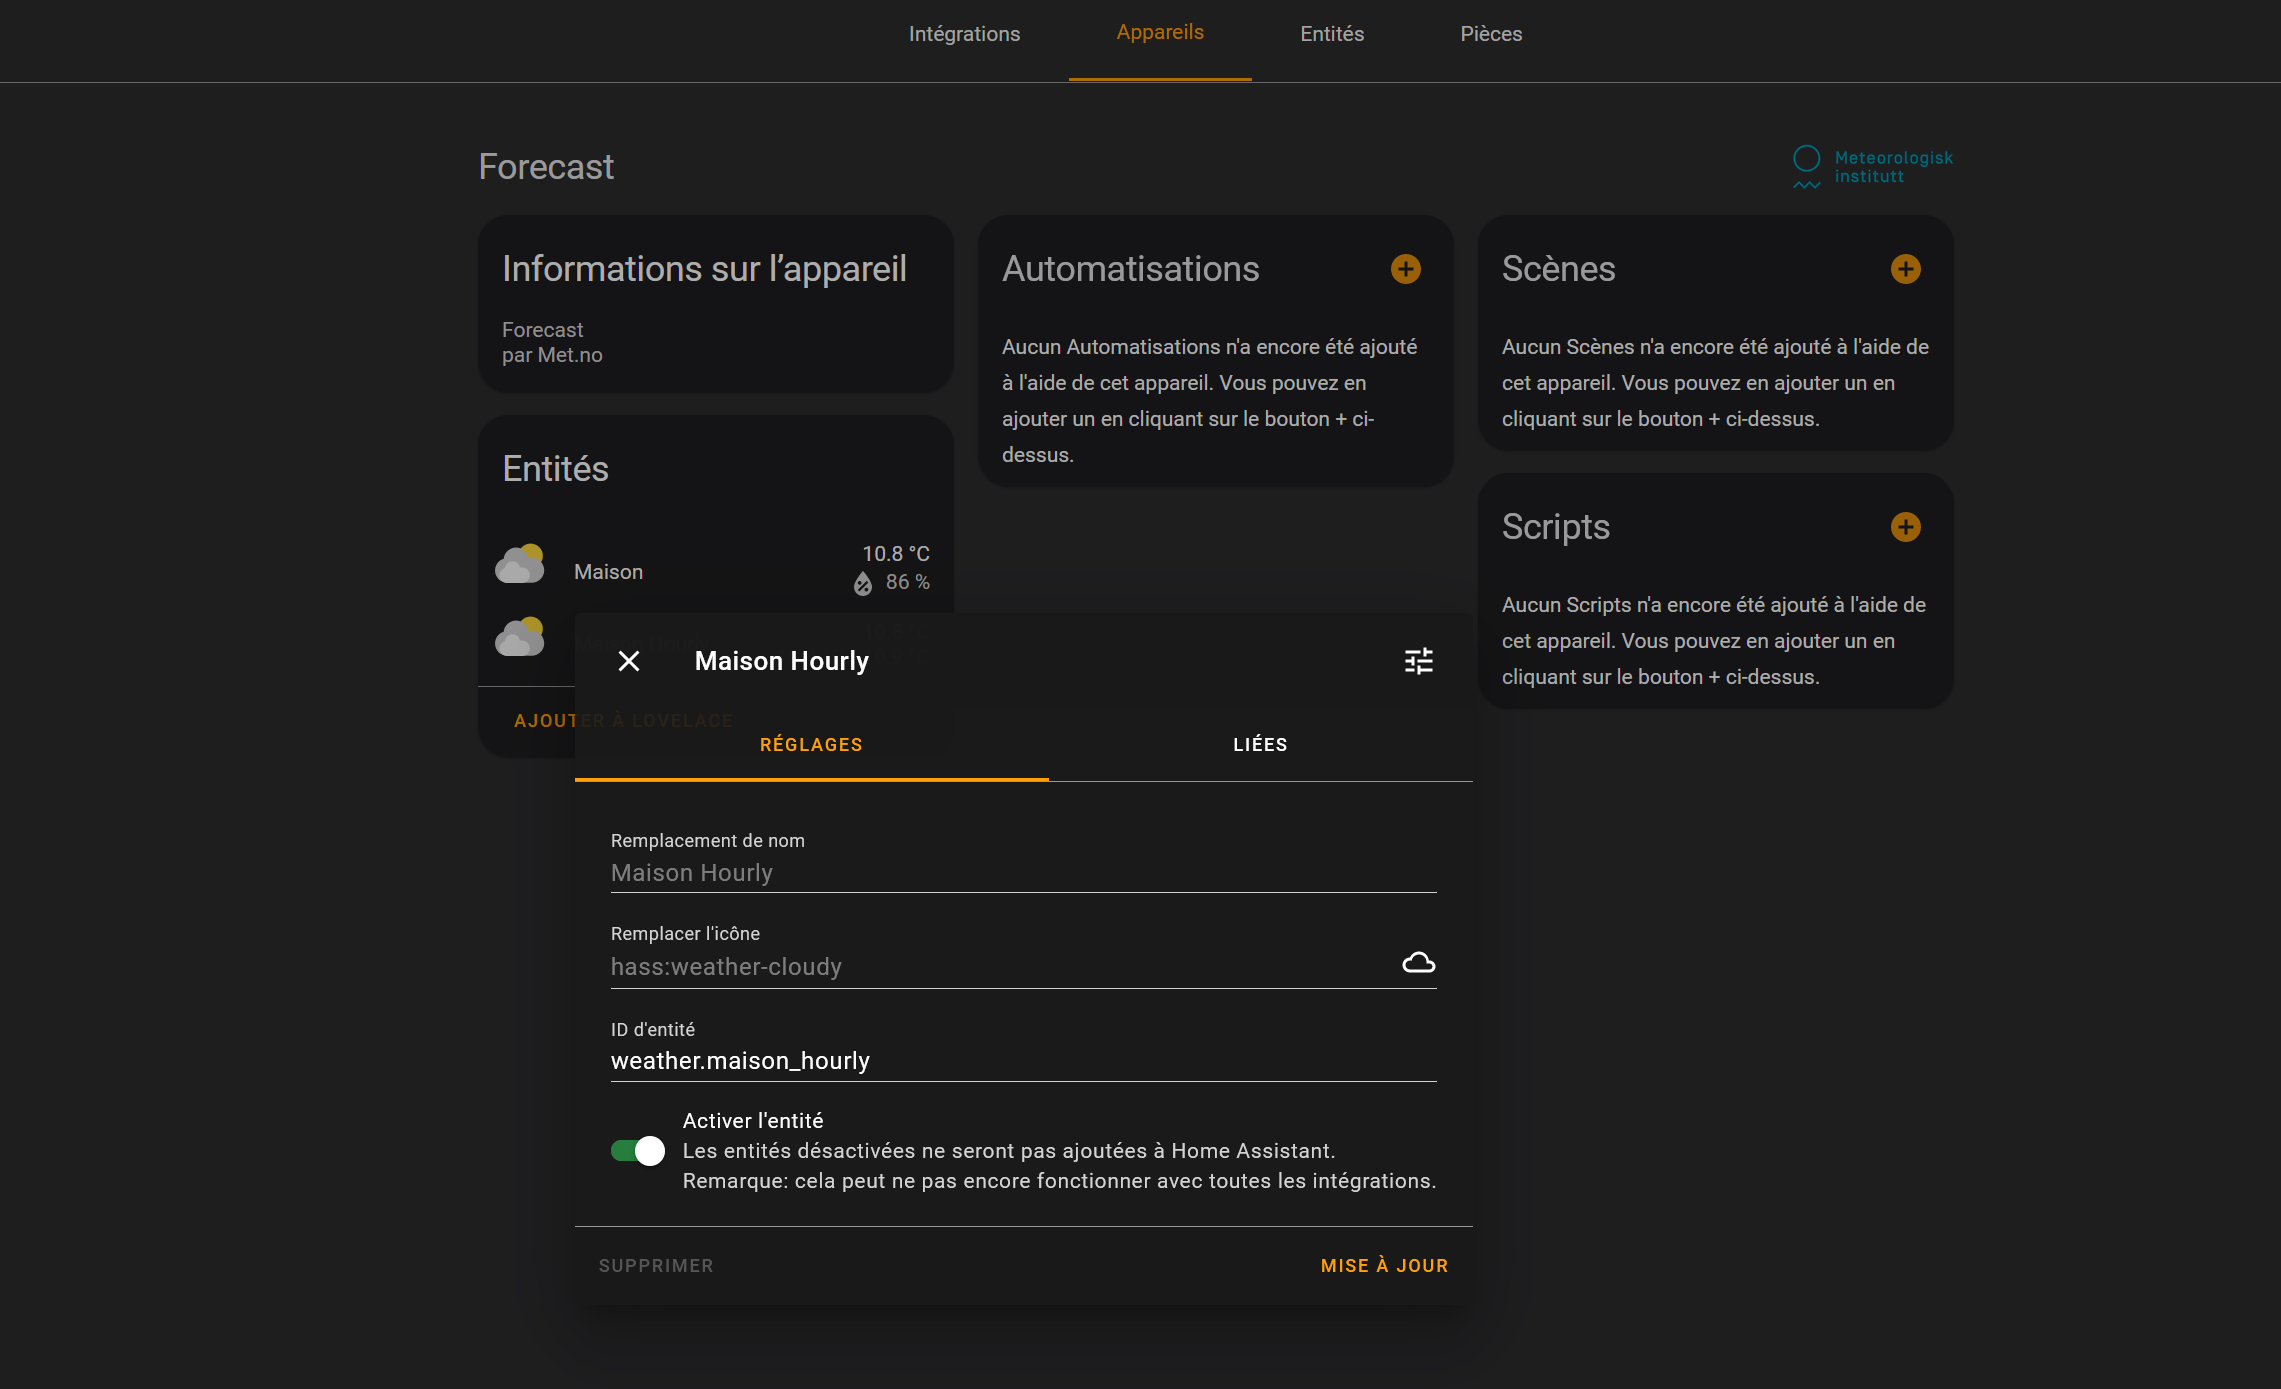This screenshot has height=1389, width=2281.
Task: Click the 86 % humidity value
Action: (908, 582)
